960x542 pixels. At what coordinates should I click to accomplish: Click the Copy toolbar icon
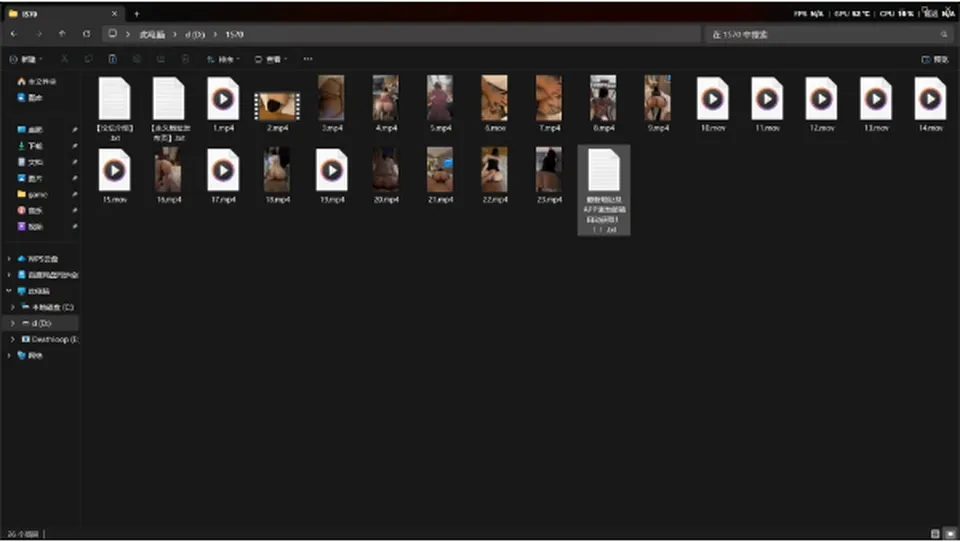click(89, 59)
